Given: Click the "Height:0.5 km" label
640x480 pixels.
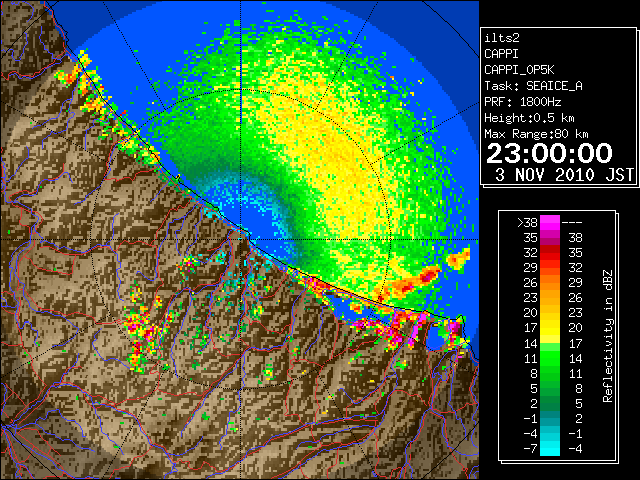Looking at the screenshot, I should tap(529, 118).
